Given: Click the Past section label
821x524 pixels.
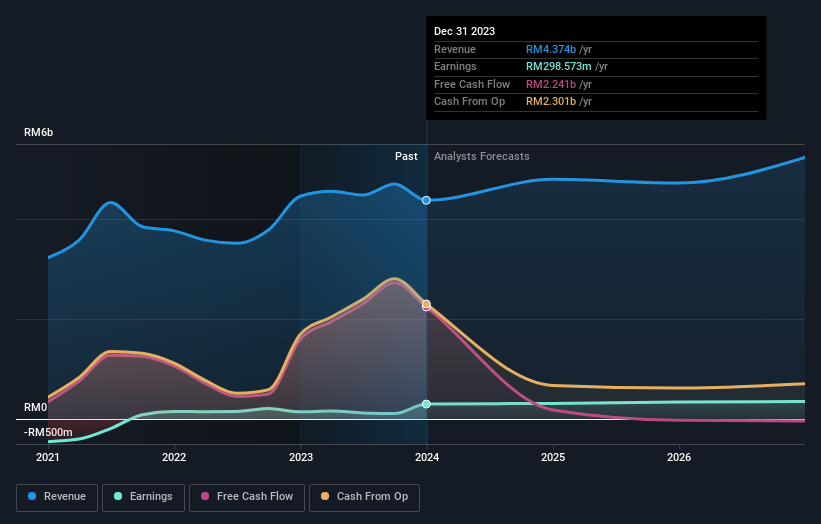Looking at the screenshot, I should coord(406,156).
